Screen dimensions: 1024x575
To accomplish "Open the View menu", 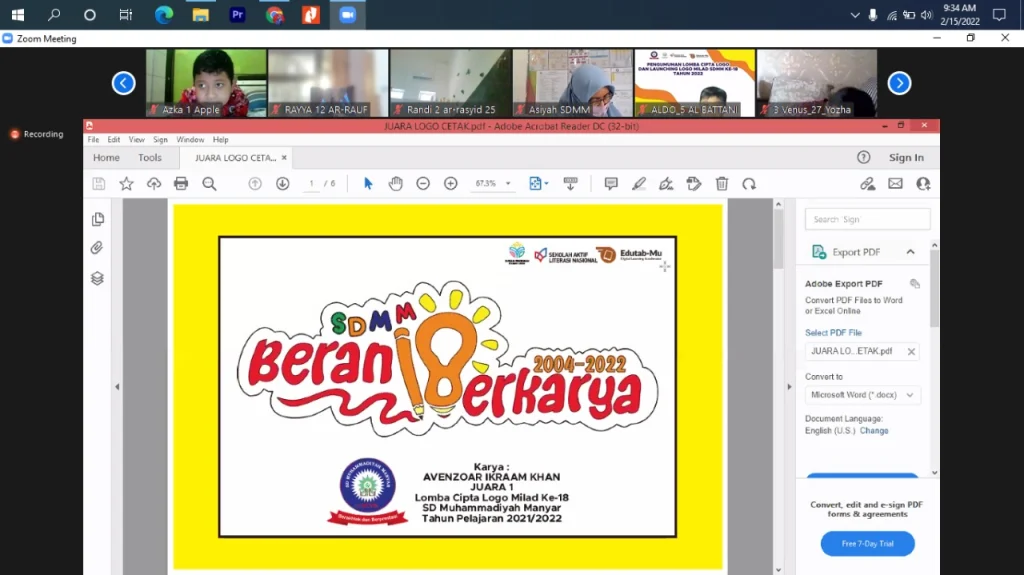I will pos(136,139).
